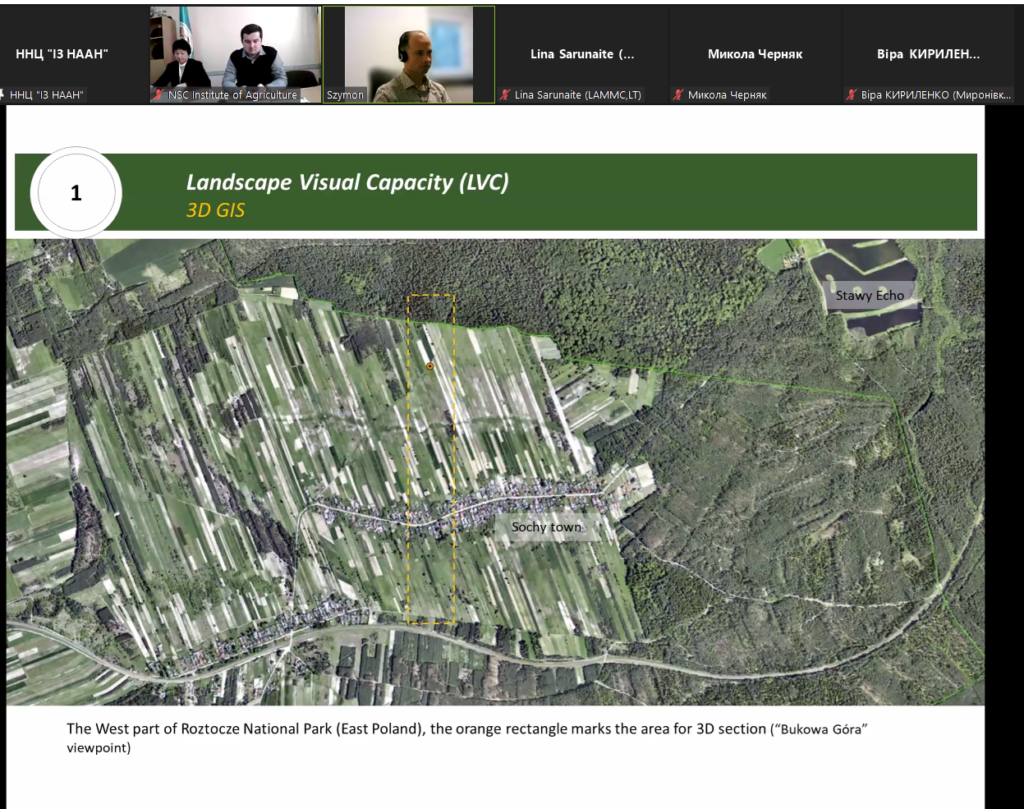Click the Stawy Echo map label

(870, 296)
